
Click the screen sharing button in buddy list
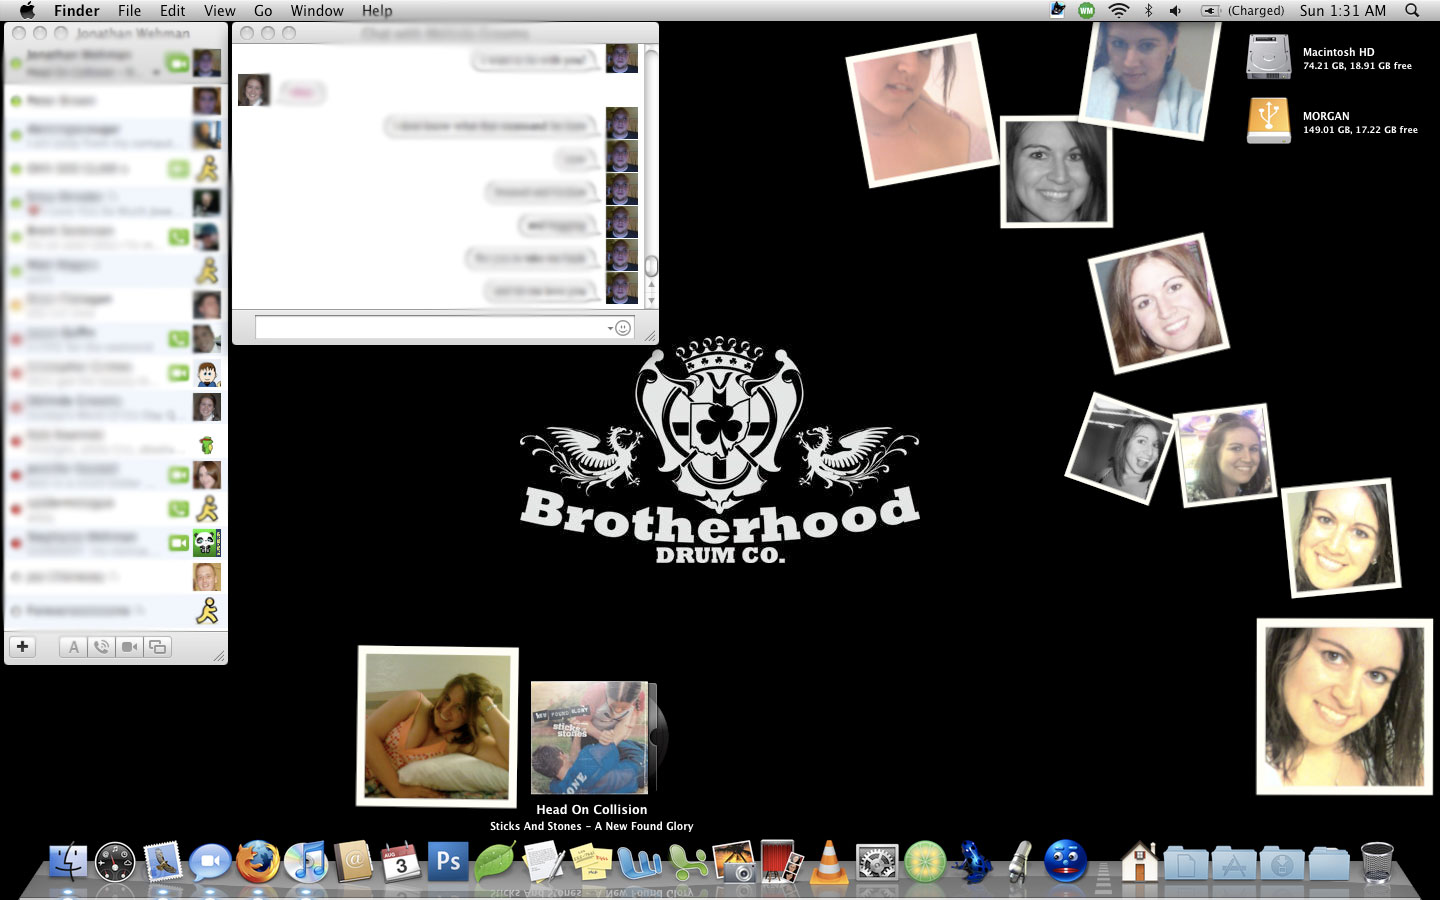pos(157,647)
